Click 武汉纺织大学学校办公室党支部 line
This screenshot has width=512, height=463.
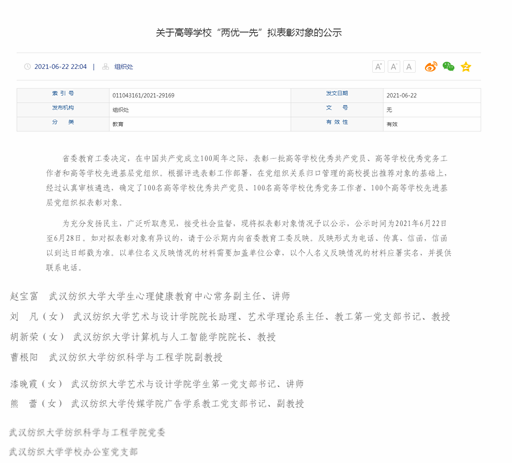[73, 452]
